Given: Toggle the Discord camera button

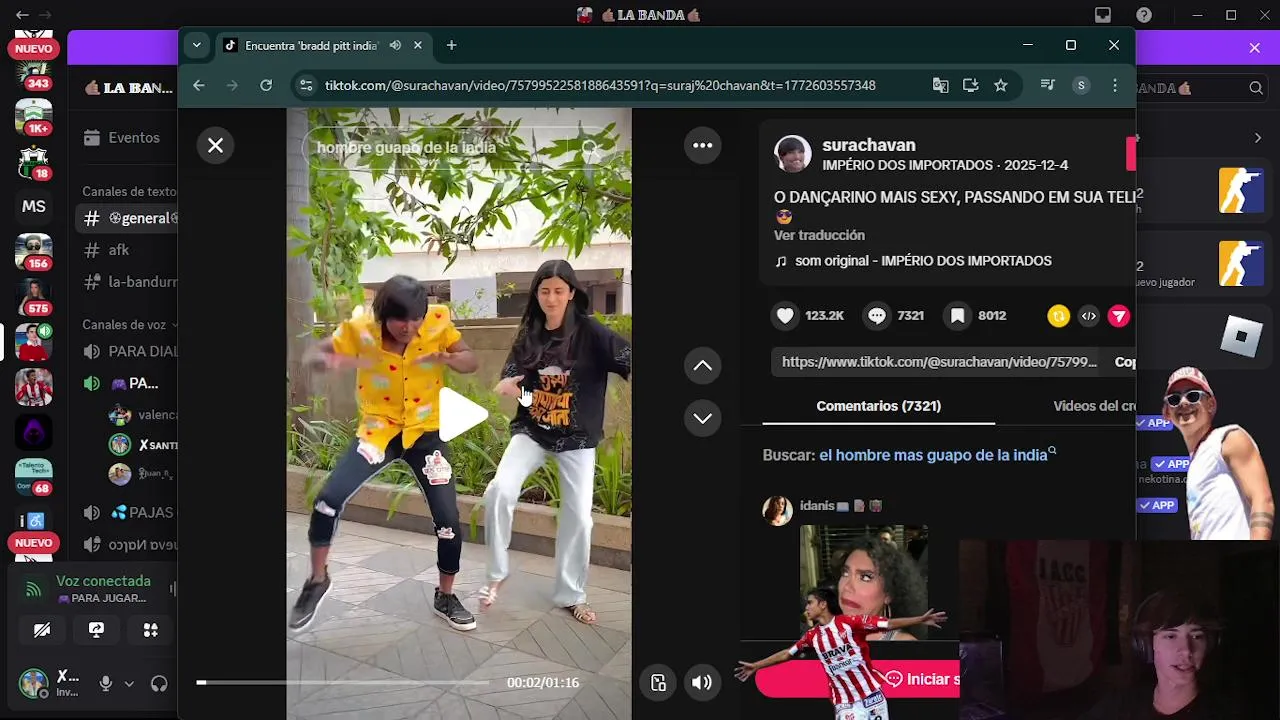Looking at the screenshot, I should pyautogui.click(x=42, y=630).
